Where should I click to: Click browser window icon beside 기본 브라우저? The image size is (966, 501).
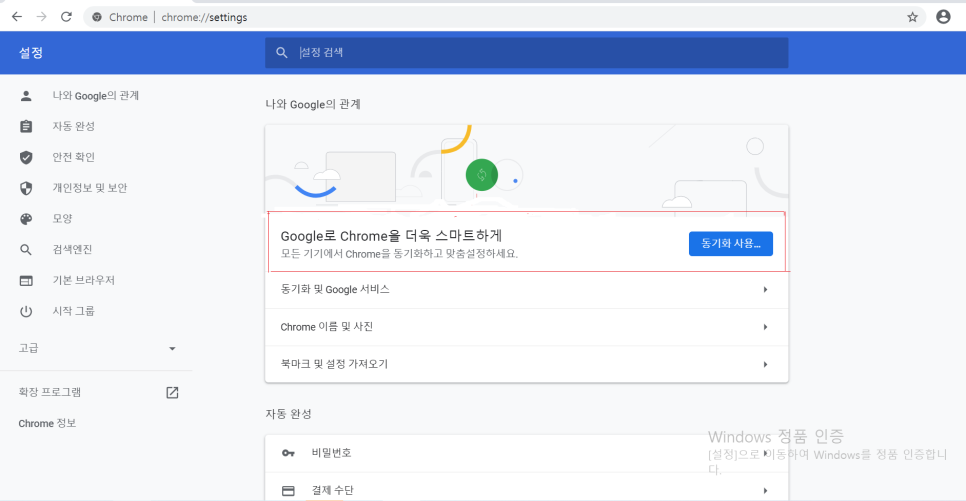(26, 280)
